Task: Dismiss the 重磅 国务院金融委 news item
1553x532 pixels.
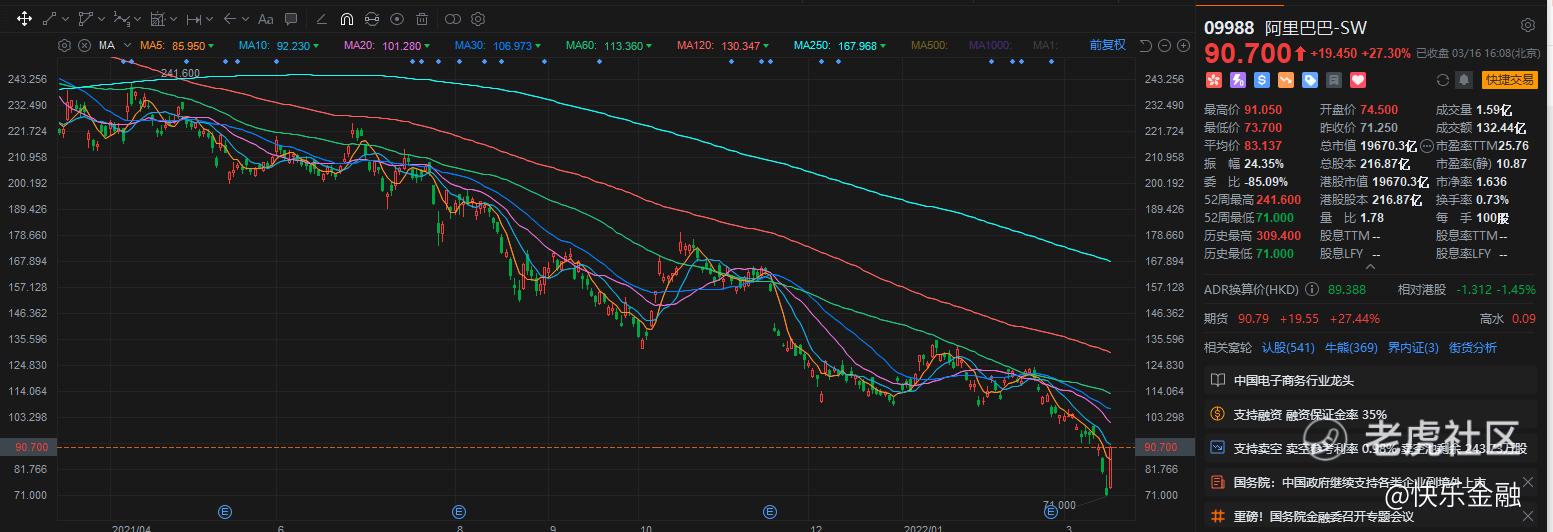Action: [1527, 516]
